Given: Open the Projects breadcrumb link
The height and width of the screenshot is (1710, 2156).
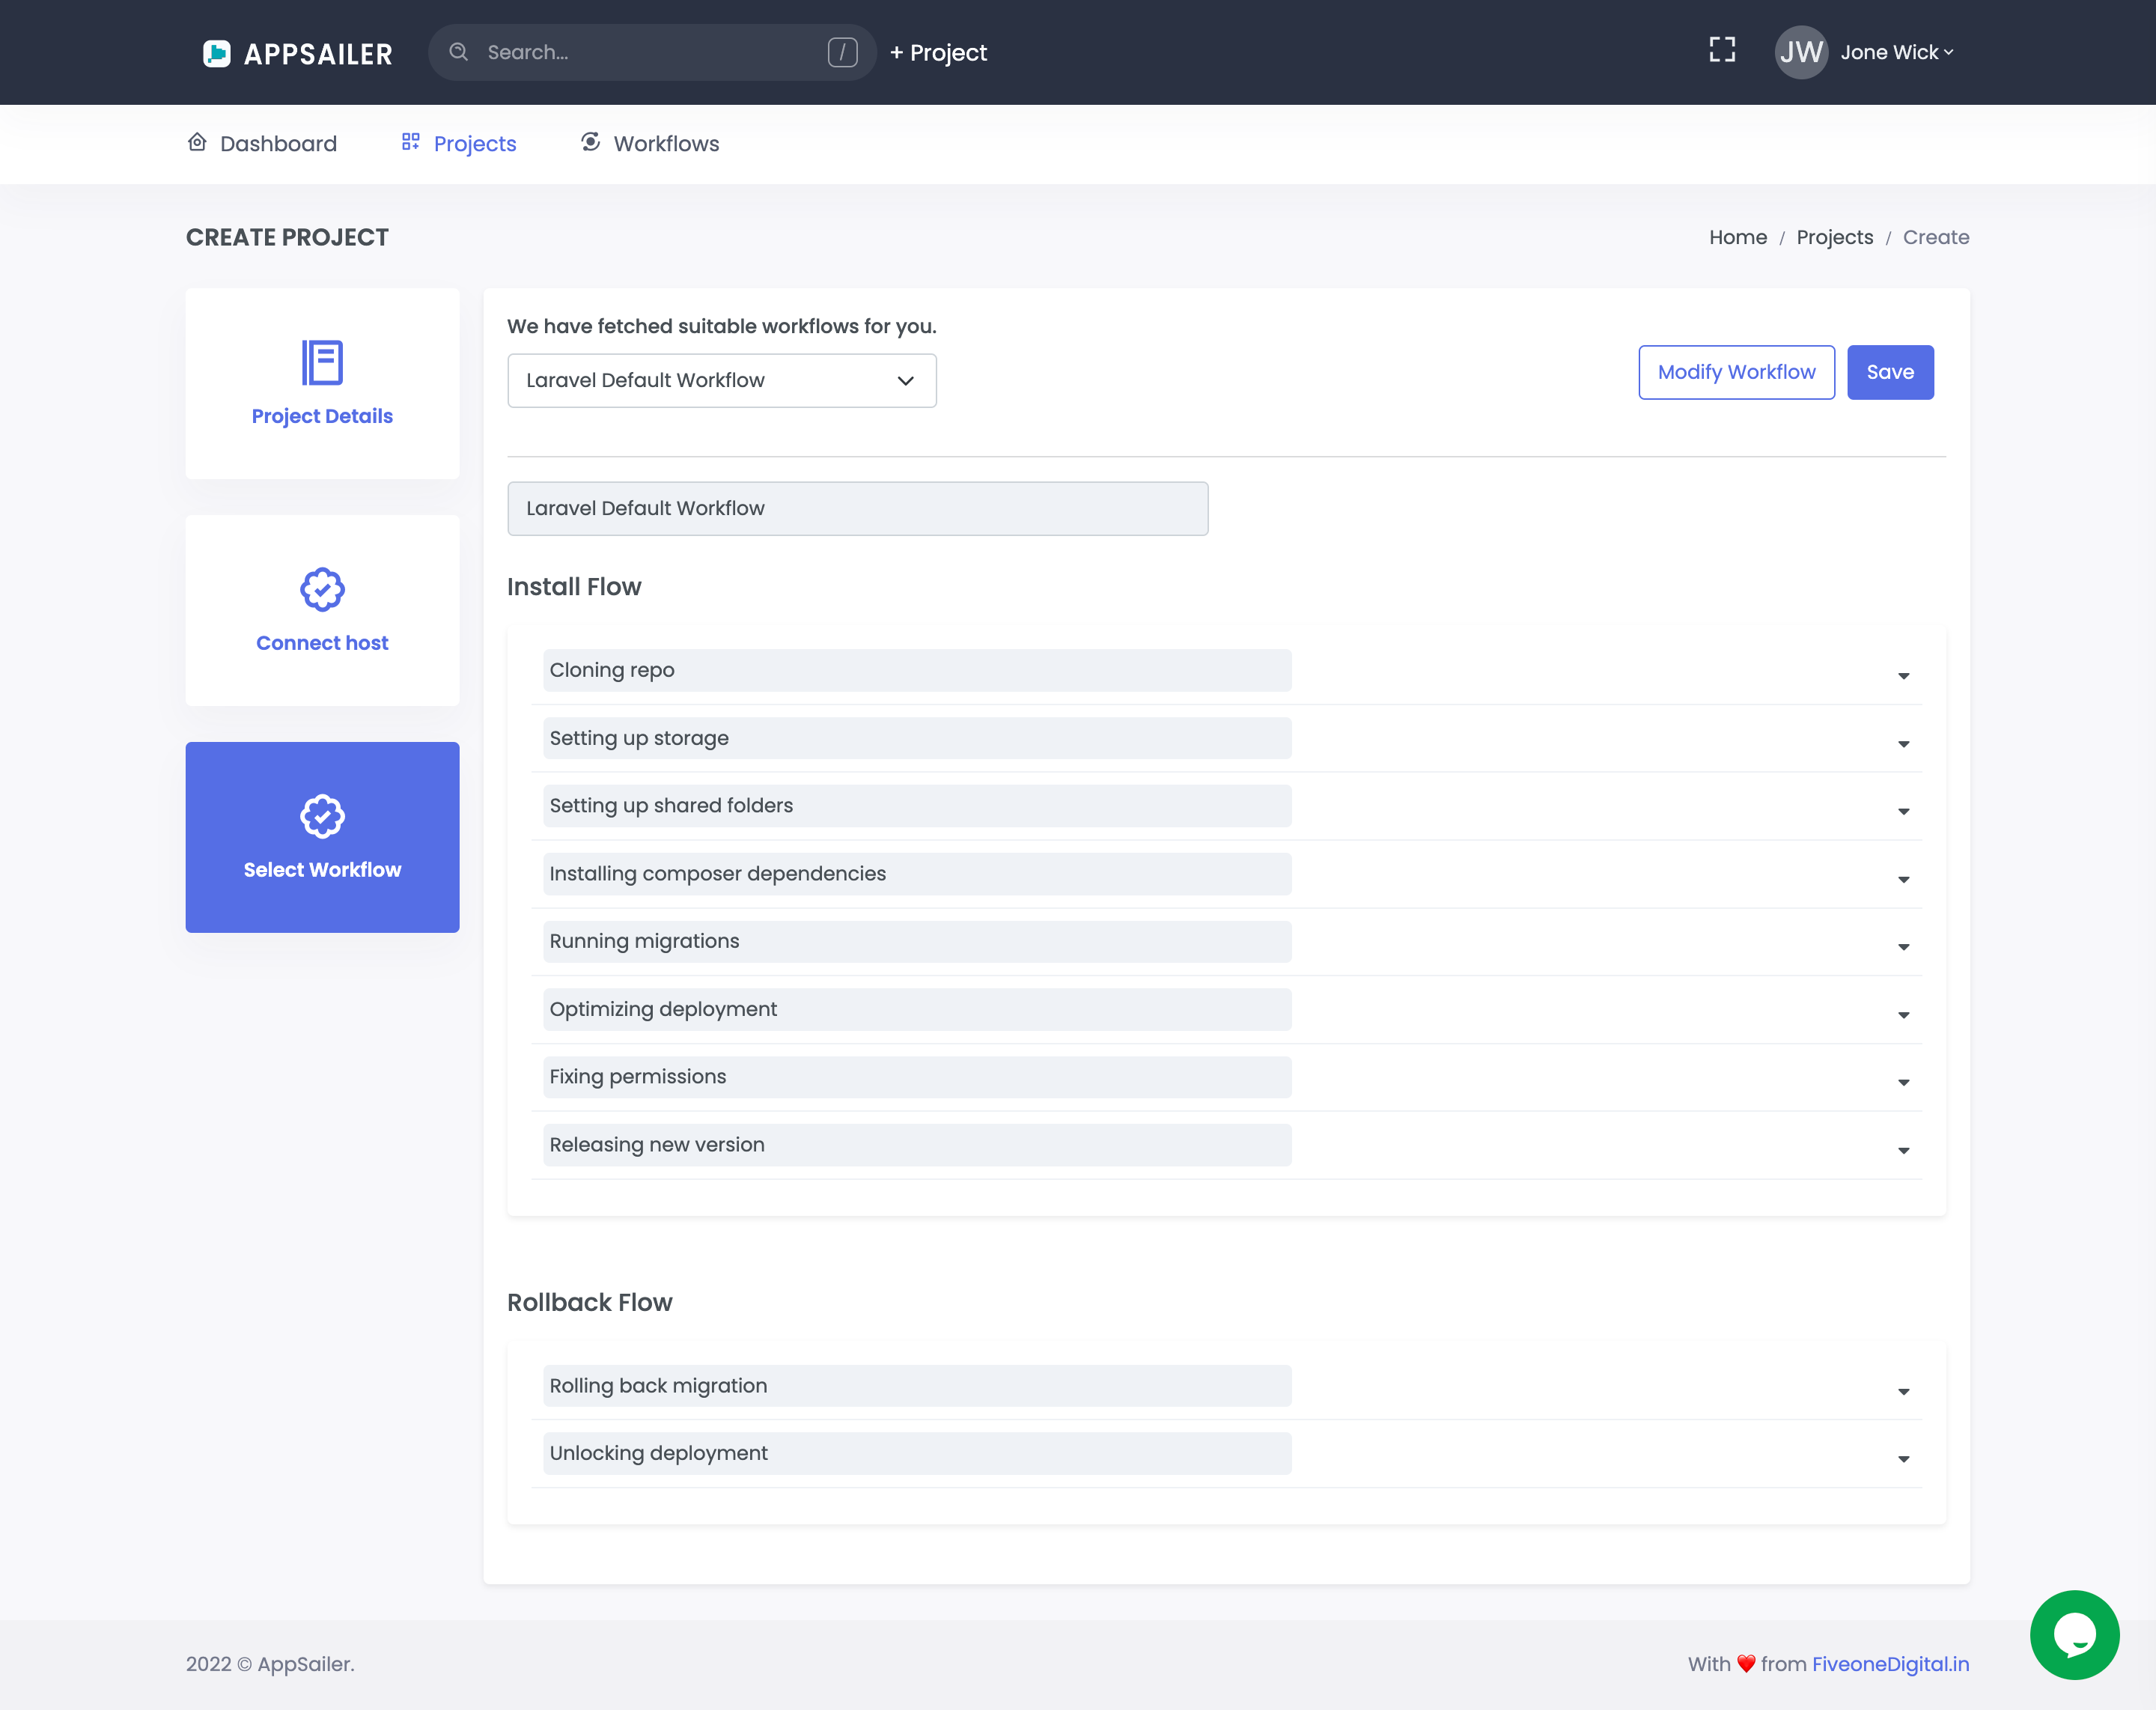Looking at the screenshot, I should [x=1834, y=237].
